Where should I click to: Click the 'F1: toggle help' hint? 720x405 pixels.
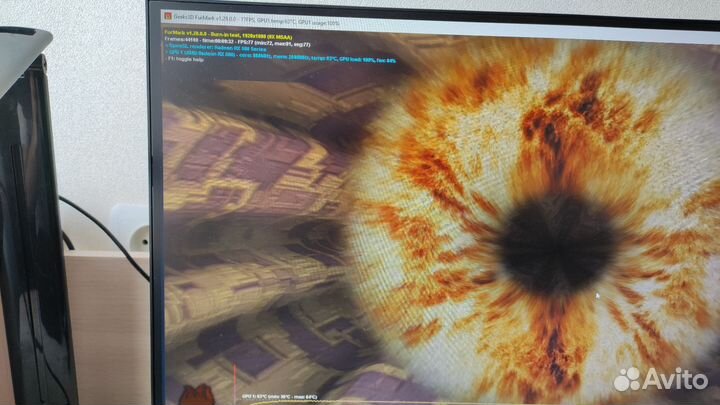point(185,60)
